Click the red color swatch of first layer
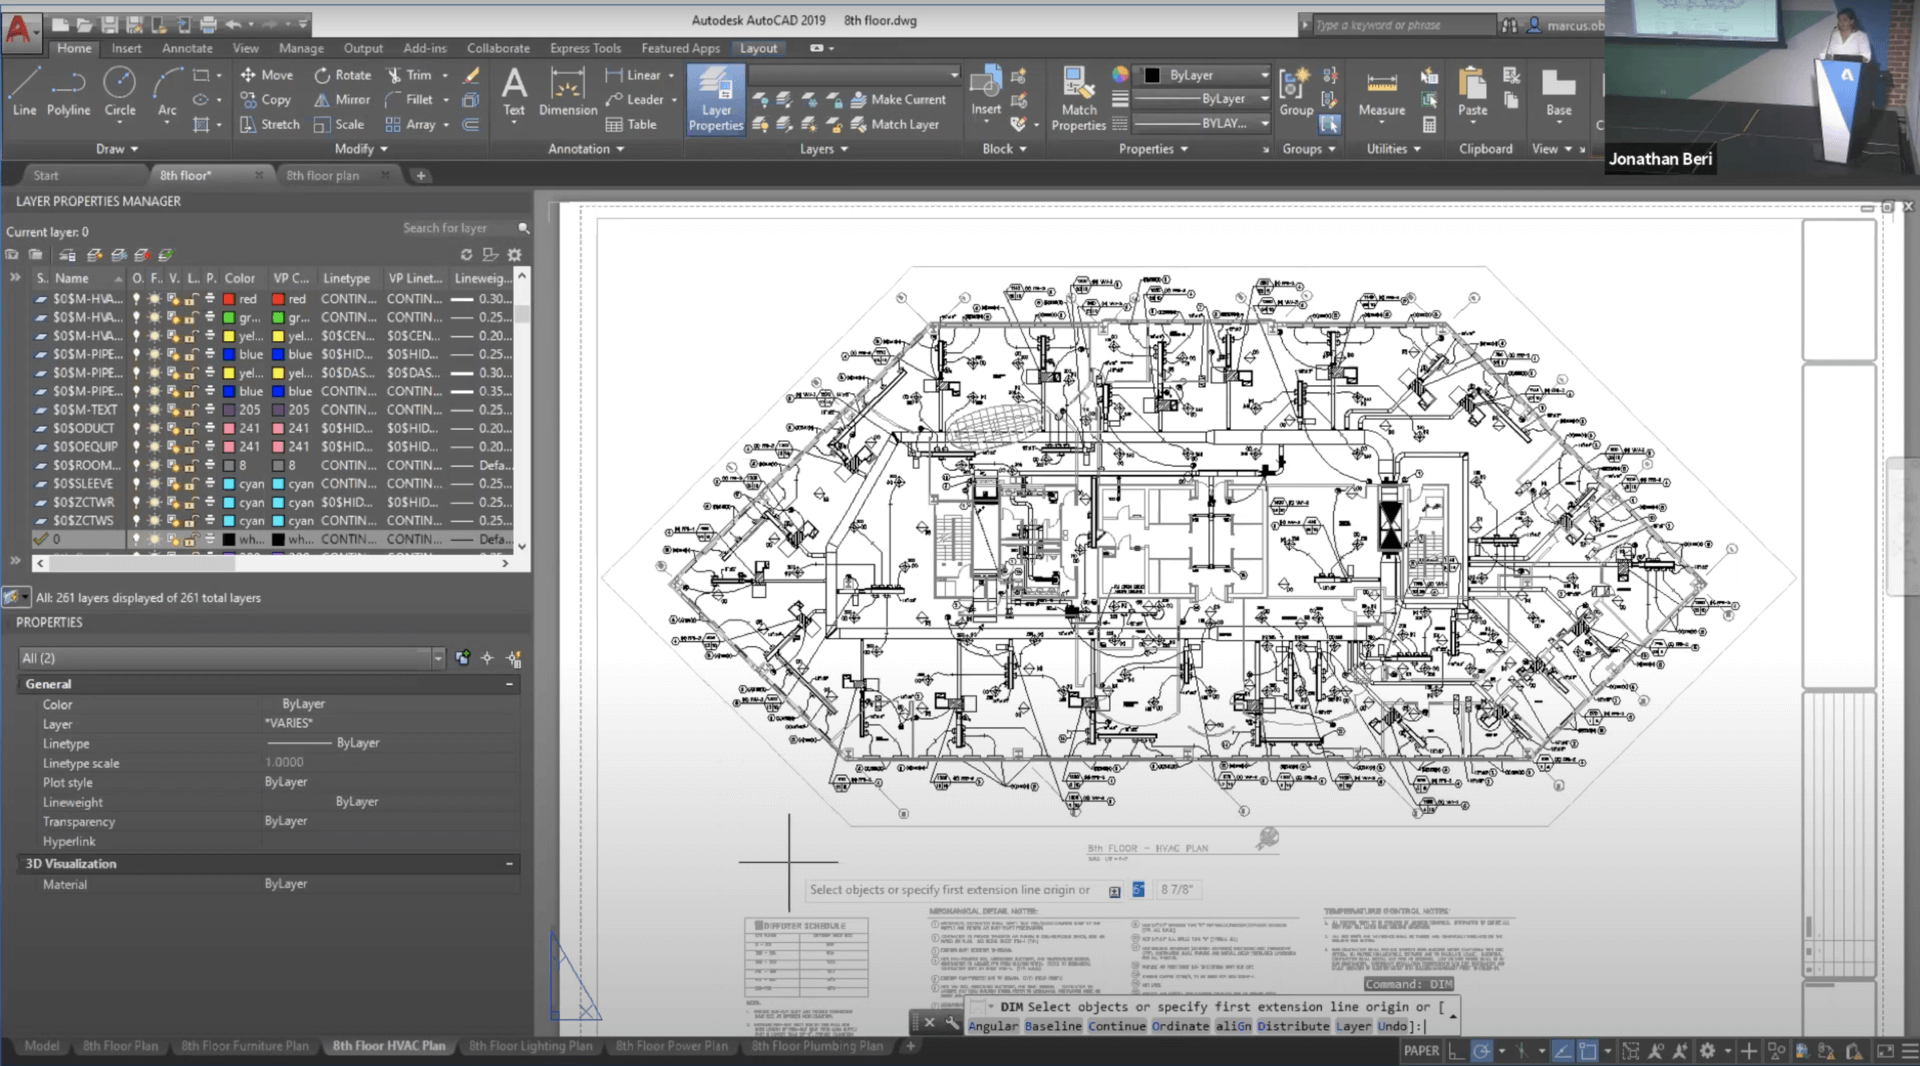 point(229,299)
